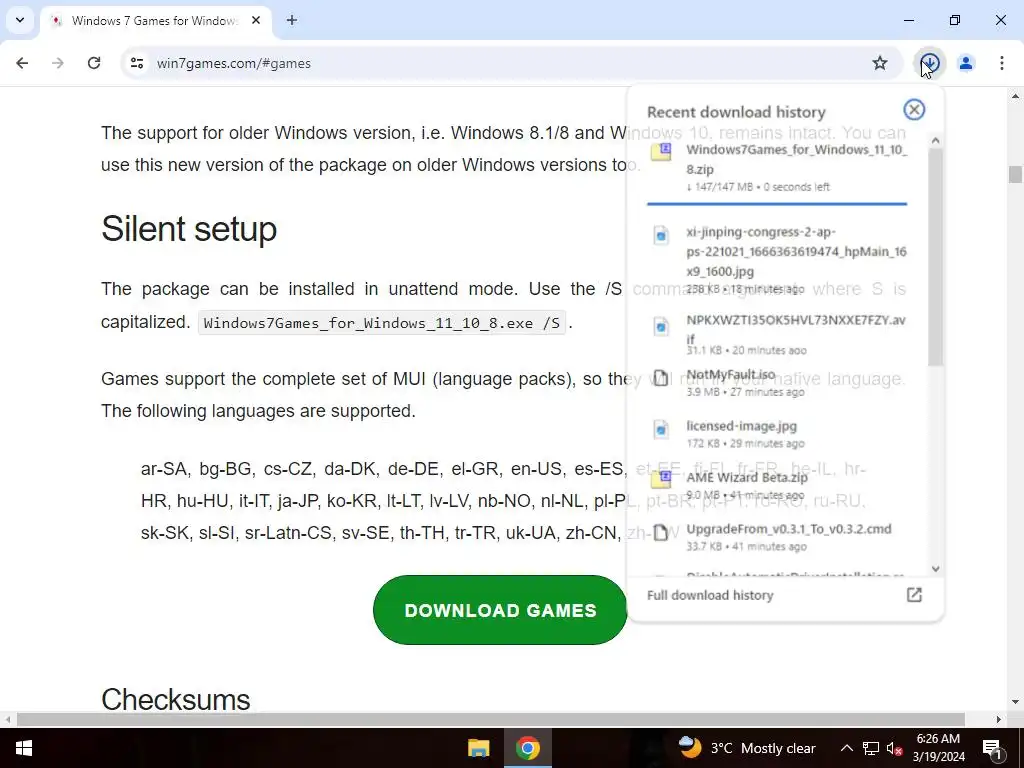Image resolution: width=1024 pixels, height=768 pixels.
Task: Close the Windows 7 Games tab
Action: tap(256, 20)
